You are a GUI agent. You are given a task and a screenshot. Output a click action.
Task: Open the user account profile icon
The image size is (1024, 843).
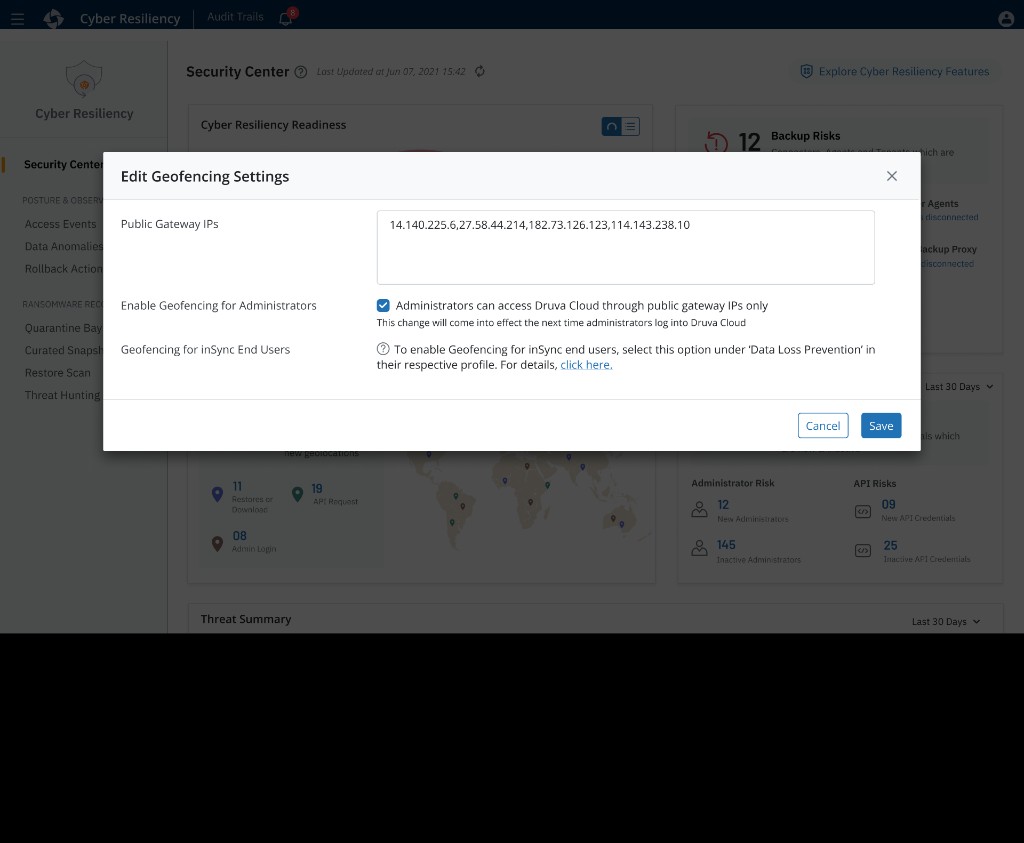[x=1006, y=18]
